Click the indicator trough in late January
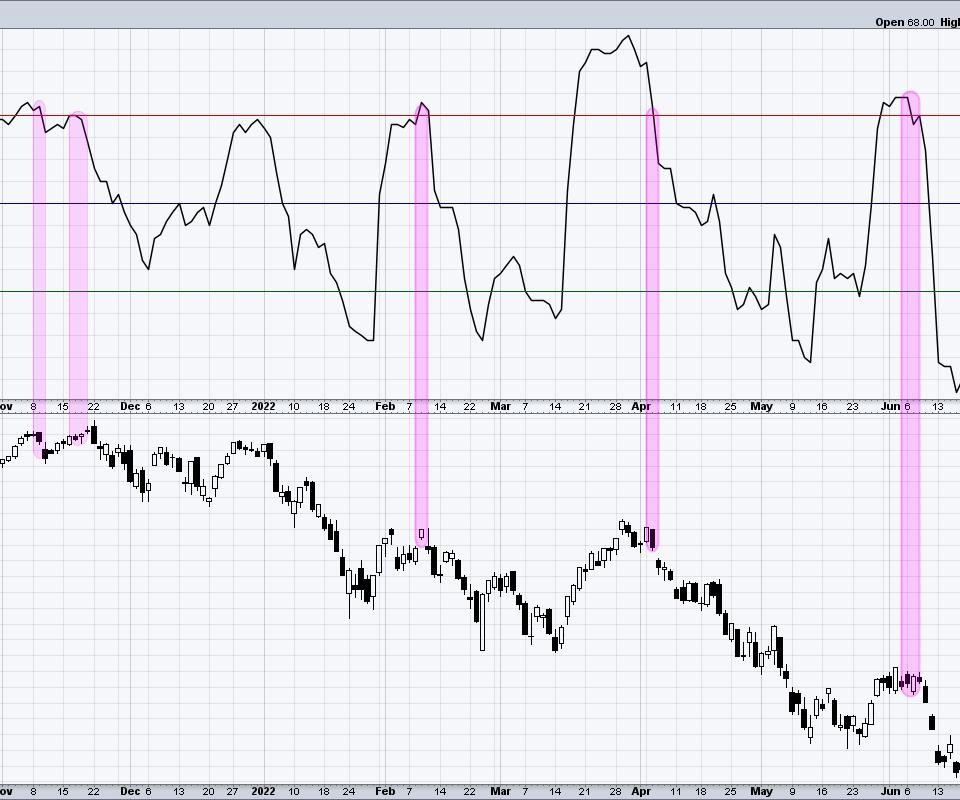 coord(369,340)
